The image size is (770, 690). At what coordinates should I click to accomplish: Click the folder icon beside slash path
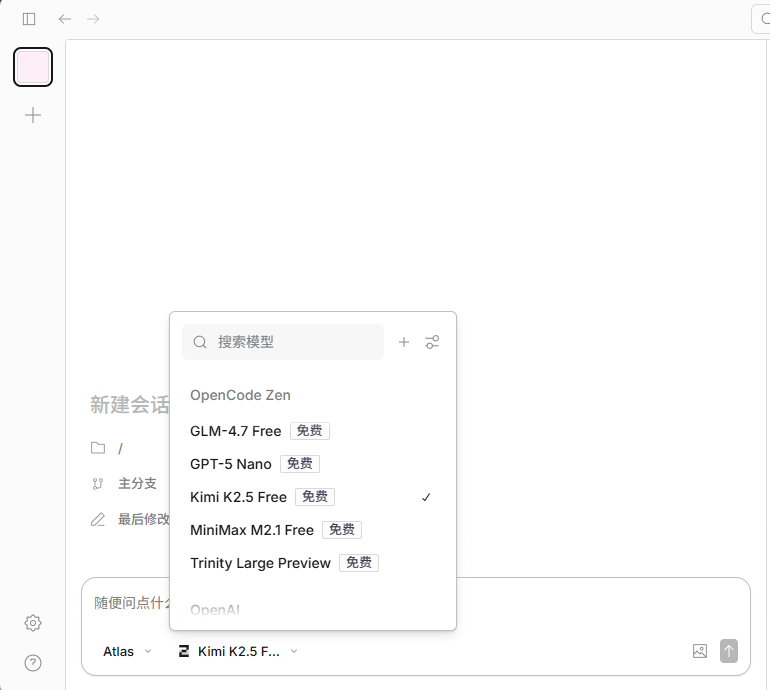98,448
